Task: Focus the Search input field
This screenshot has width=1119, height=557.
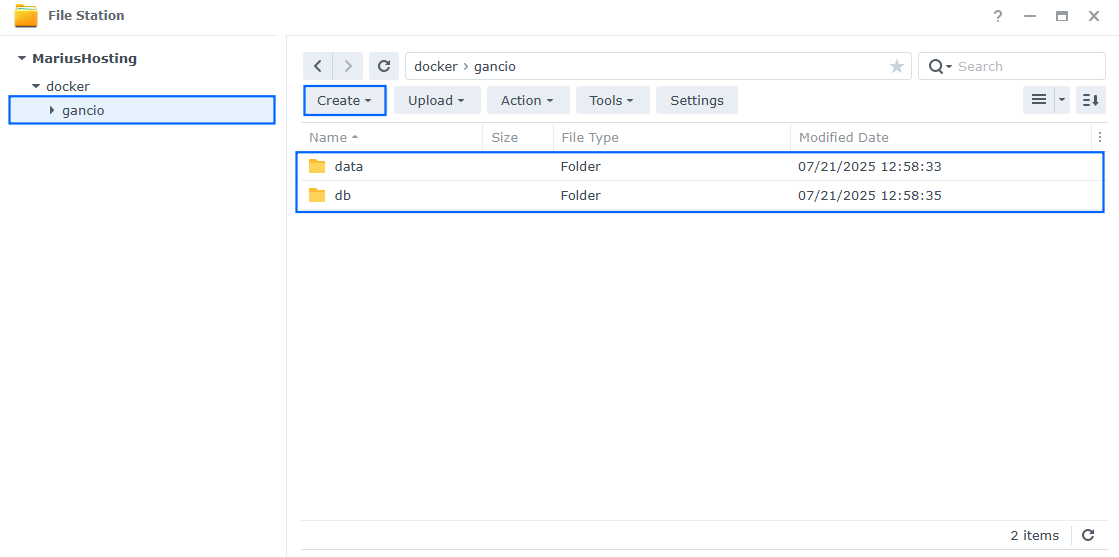Action: 1028,66
